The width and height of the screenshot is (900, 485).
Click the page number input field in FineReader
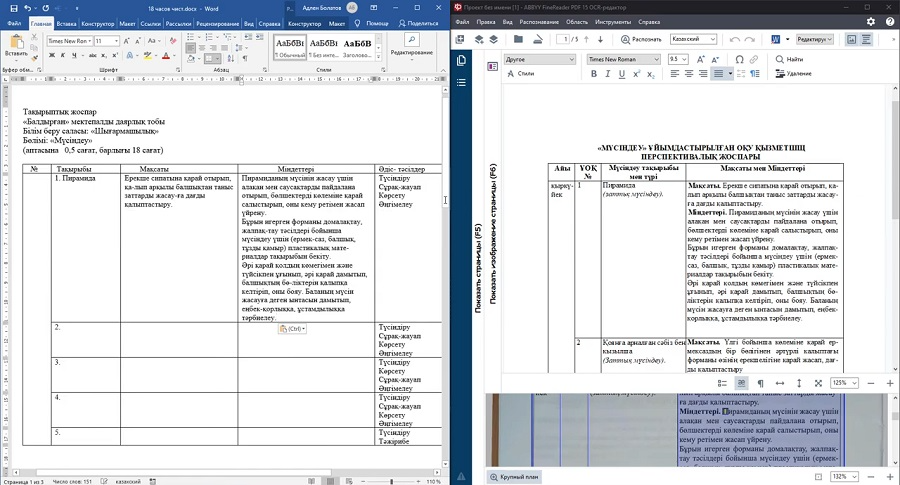point(562,39)
